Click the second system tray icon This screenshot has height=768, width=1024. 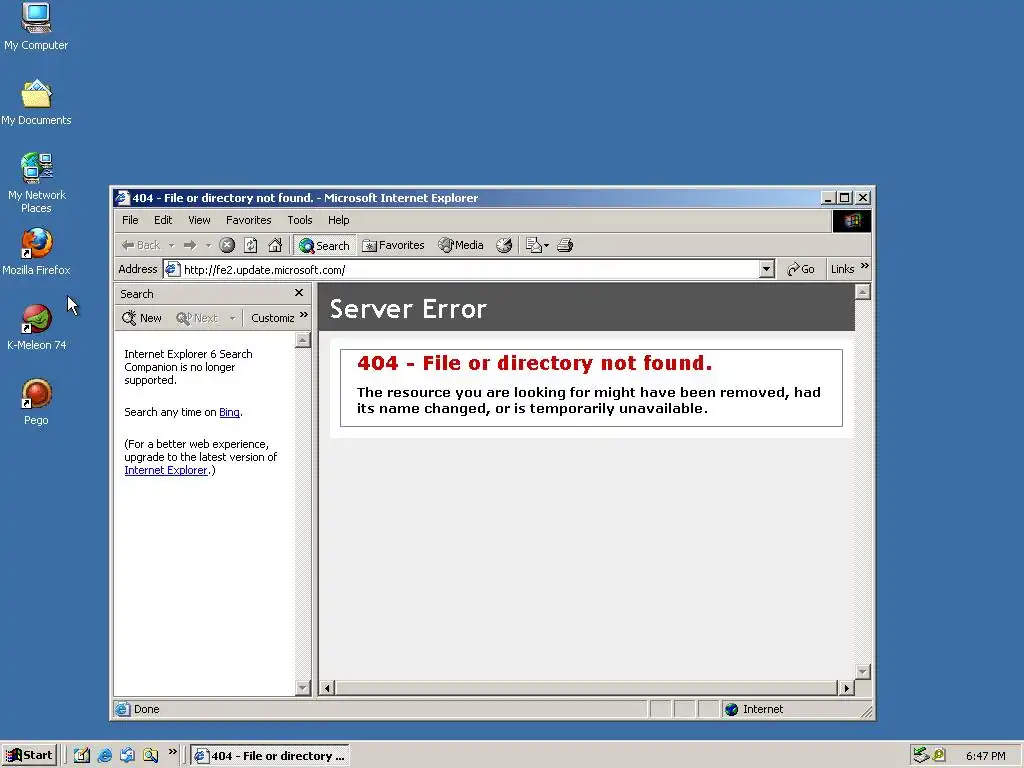(938, 755)
